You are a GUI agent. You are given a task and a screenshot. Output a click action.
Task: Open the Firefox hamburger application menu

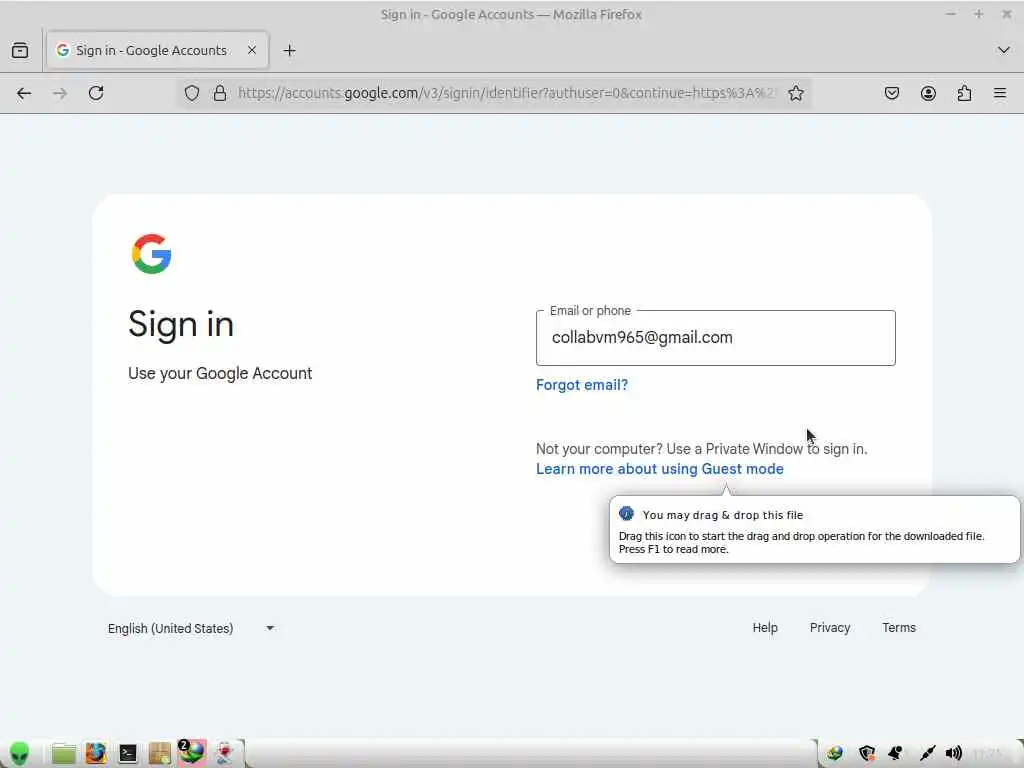pyautogui.click(x=1000, y=93)
